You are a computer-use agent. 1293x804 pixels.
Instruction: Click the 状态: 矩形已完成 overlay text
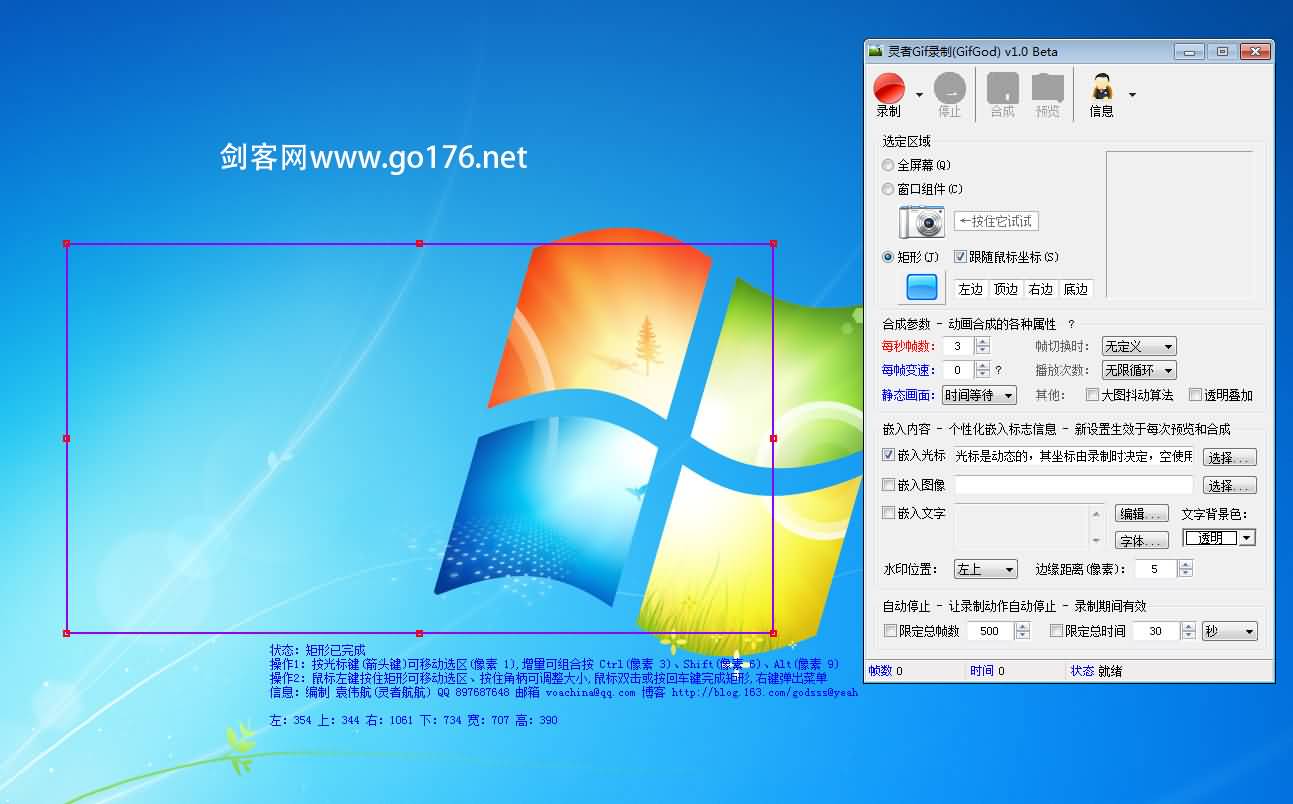(318, 650)
